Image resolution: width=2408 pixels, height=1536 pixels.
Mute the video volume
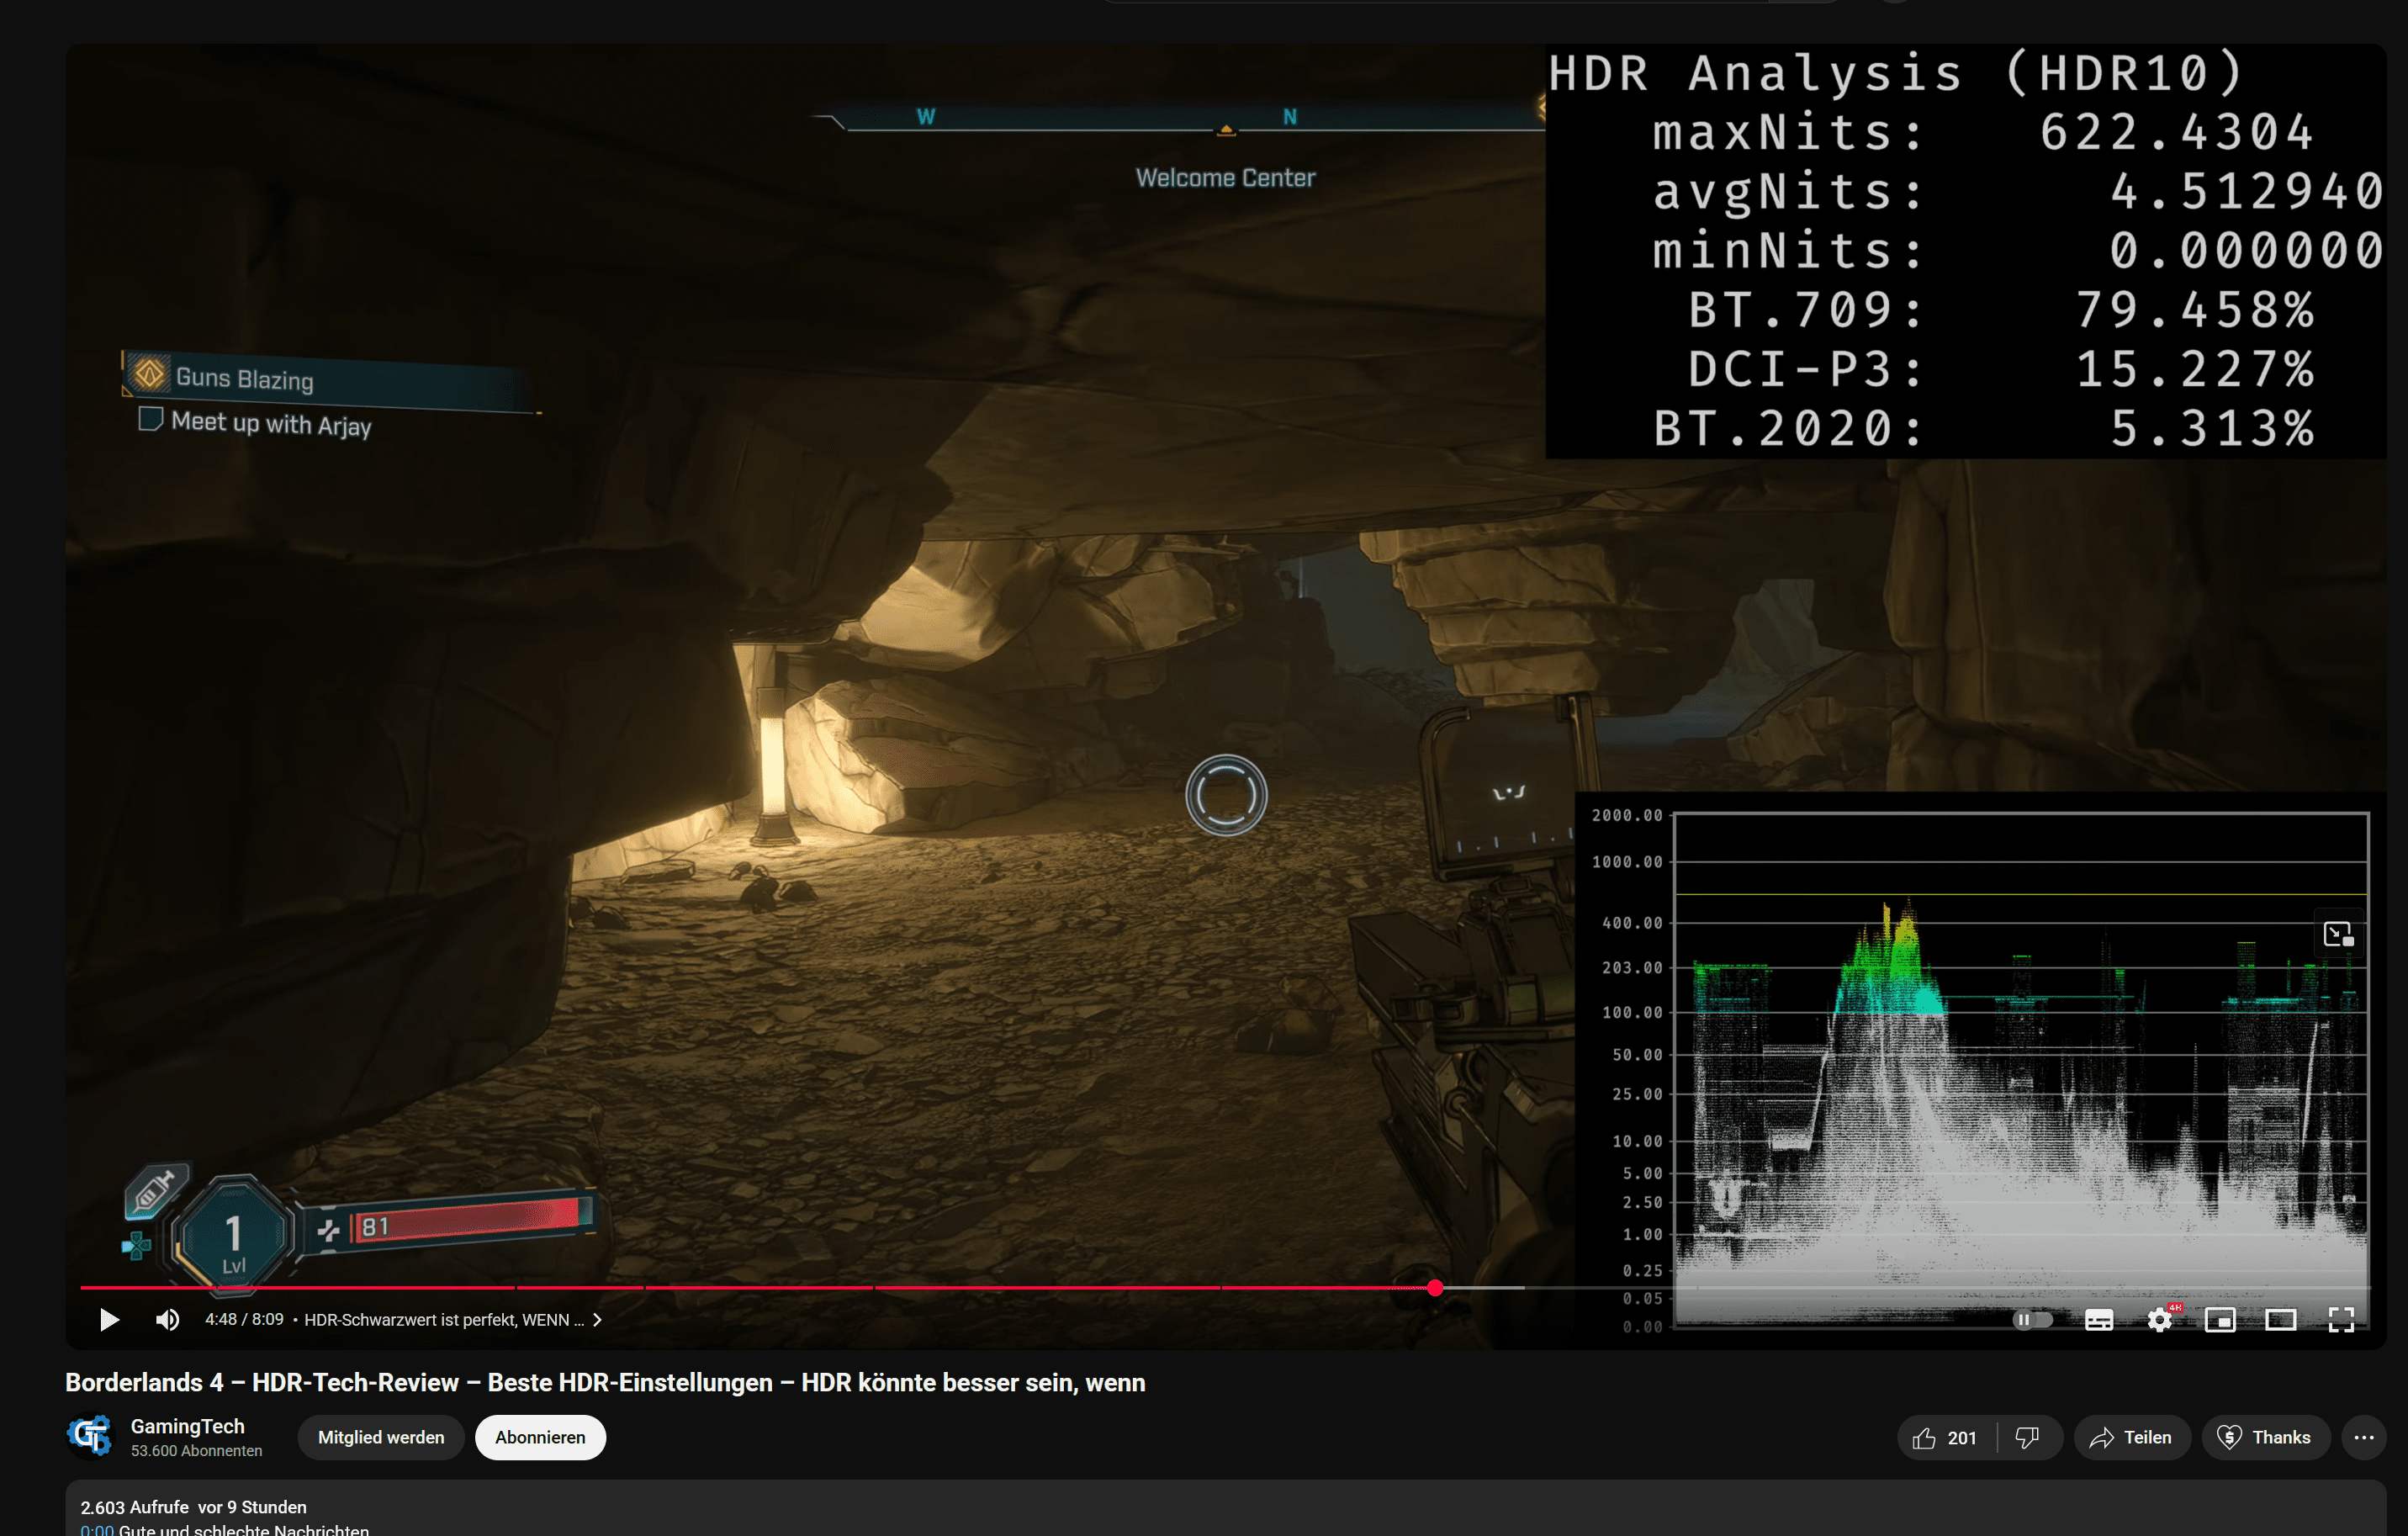[167, 1320]
